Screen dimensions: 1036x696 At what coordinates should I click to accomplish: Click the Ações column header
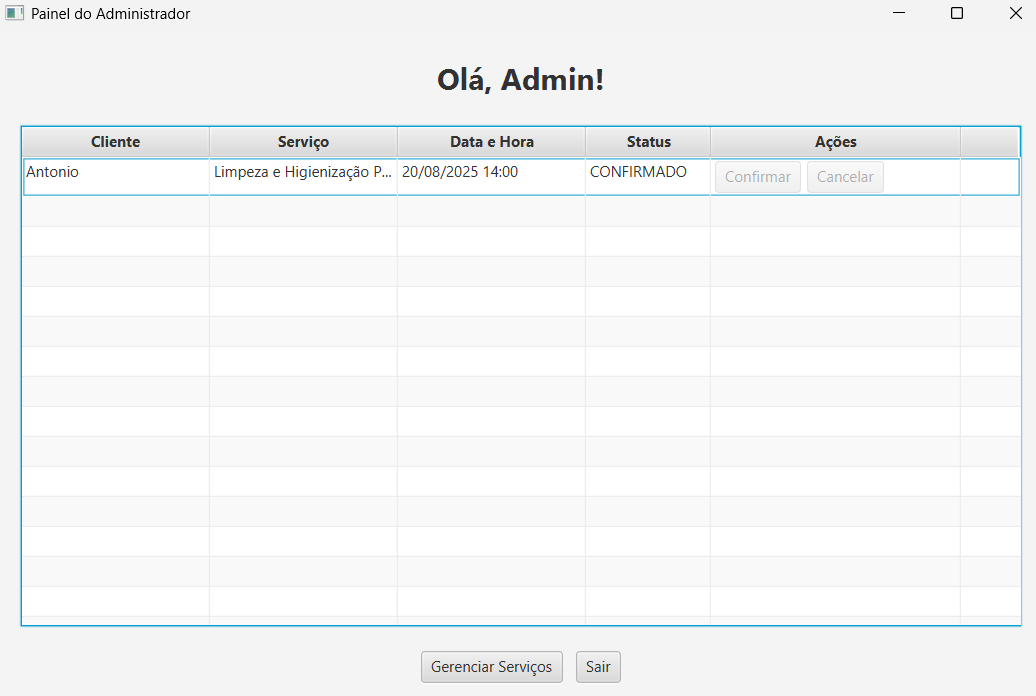(835, 142)
